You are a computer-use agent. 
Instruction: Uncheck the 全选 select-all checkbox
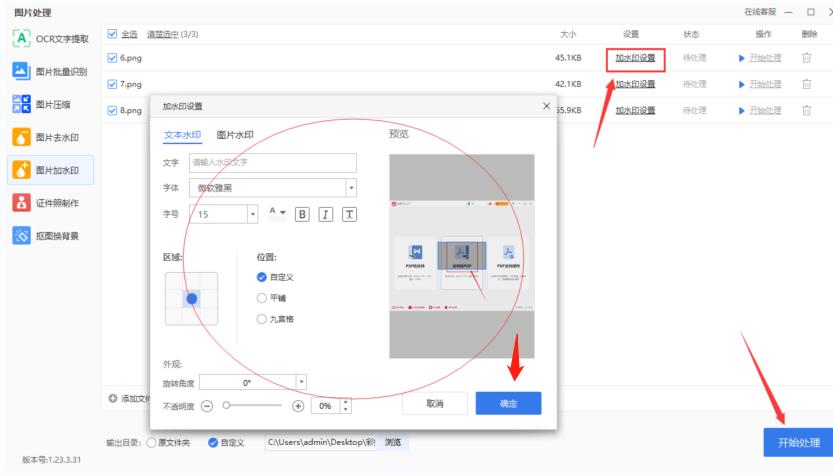click(x=111, y=35)
